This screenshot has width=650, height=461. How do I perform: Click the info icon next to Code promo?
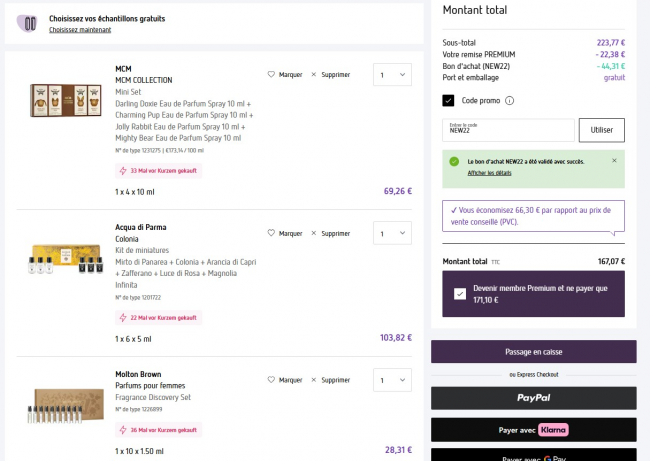tap(510, 100)
